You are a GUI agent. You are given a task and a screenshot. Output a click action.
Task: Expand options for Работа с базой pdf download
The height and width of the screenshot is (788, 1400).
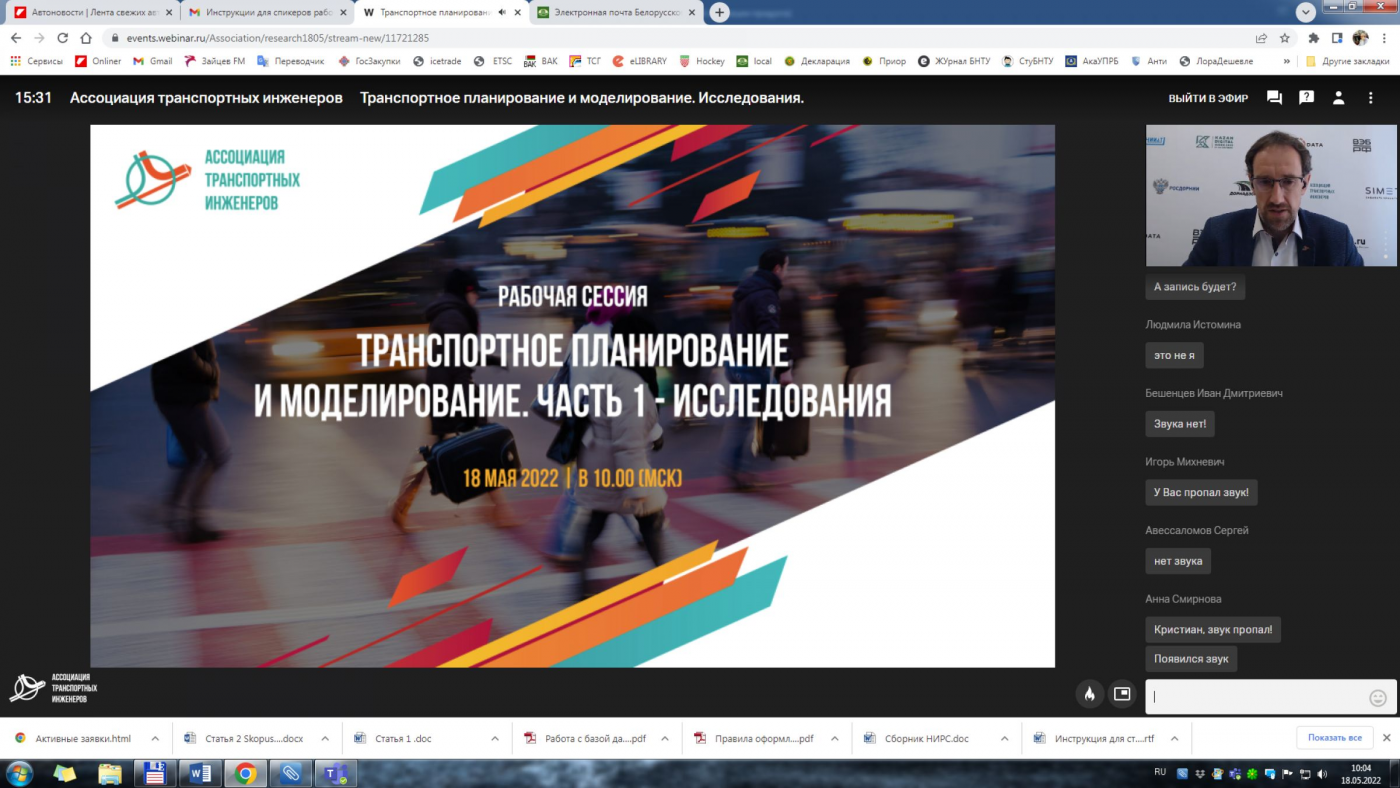(x=665, y=738)
